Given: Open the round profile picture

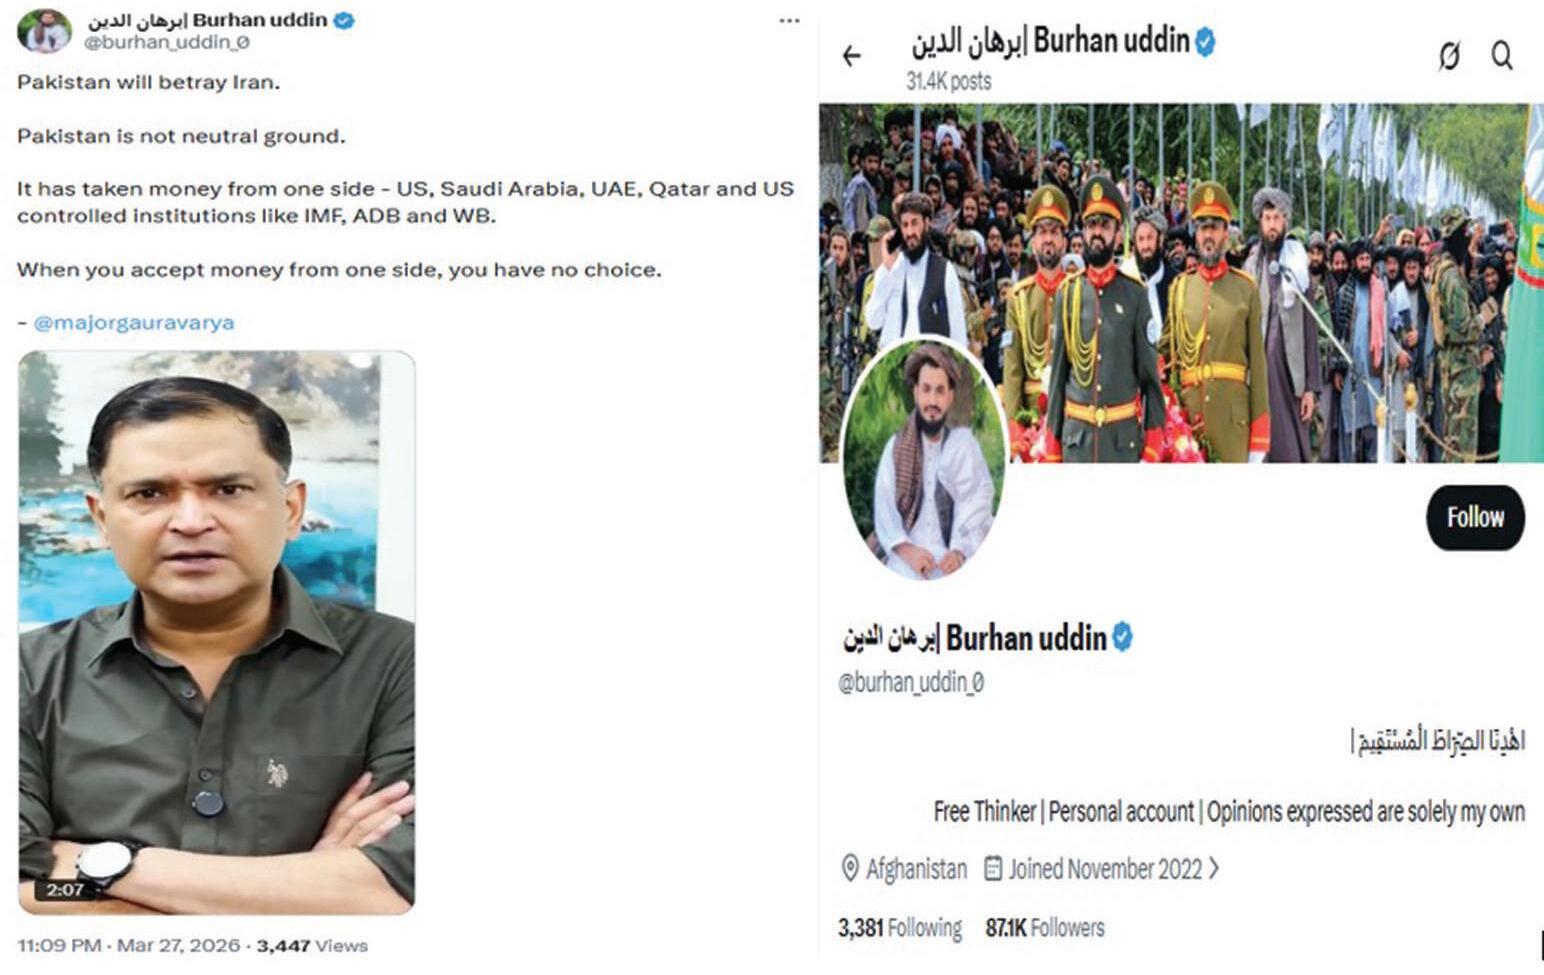Looking at the screenshot, I should pos(925,460).
